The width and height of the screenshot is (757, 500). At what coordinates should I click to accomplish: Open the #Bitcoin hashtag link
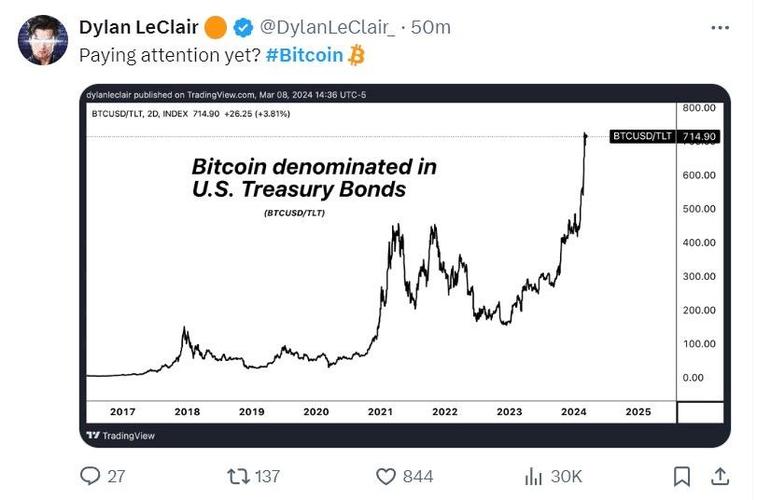coord(304,55)
